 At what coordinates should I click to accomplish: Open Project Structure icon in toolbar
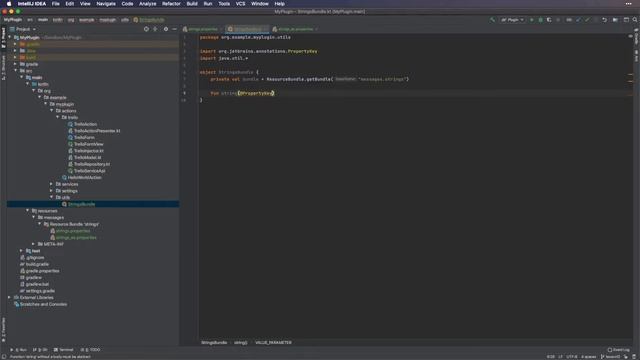pos(615,20)
